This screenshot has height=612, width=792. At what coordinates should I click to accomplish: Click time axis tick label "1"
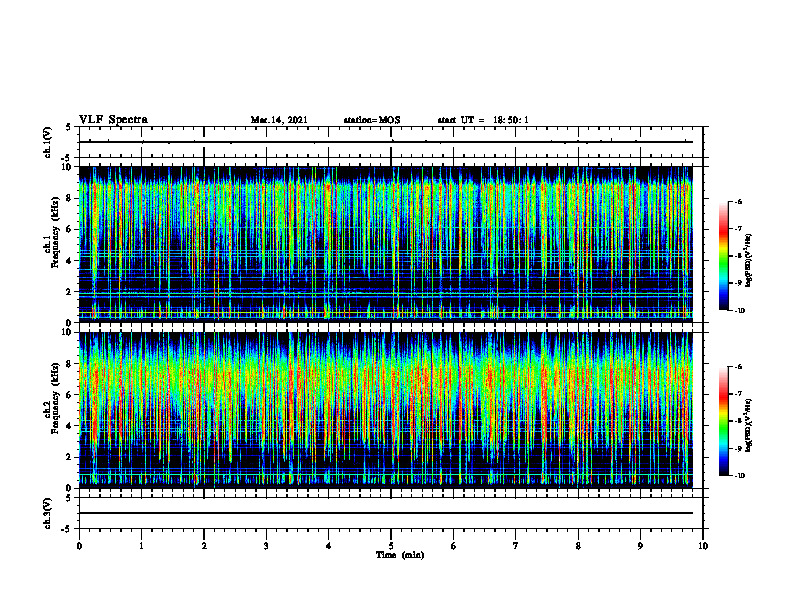(141, 546)
